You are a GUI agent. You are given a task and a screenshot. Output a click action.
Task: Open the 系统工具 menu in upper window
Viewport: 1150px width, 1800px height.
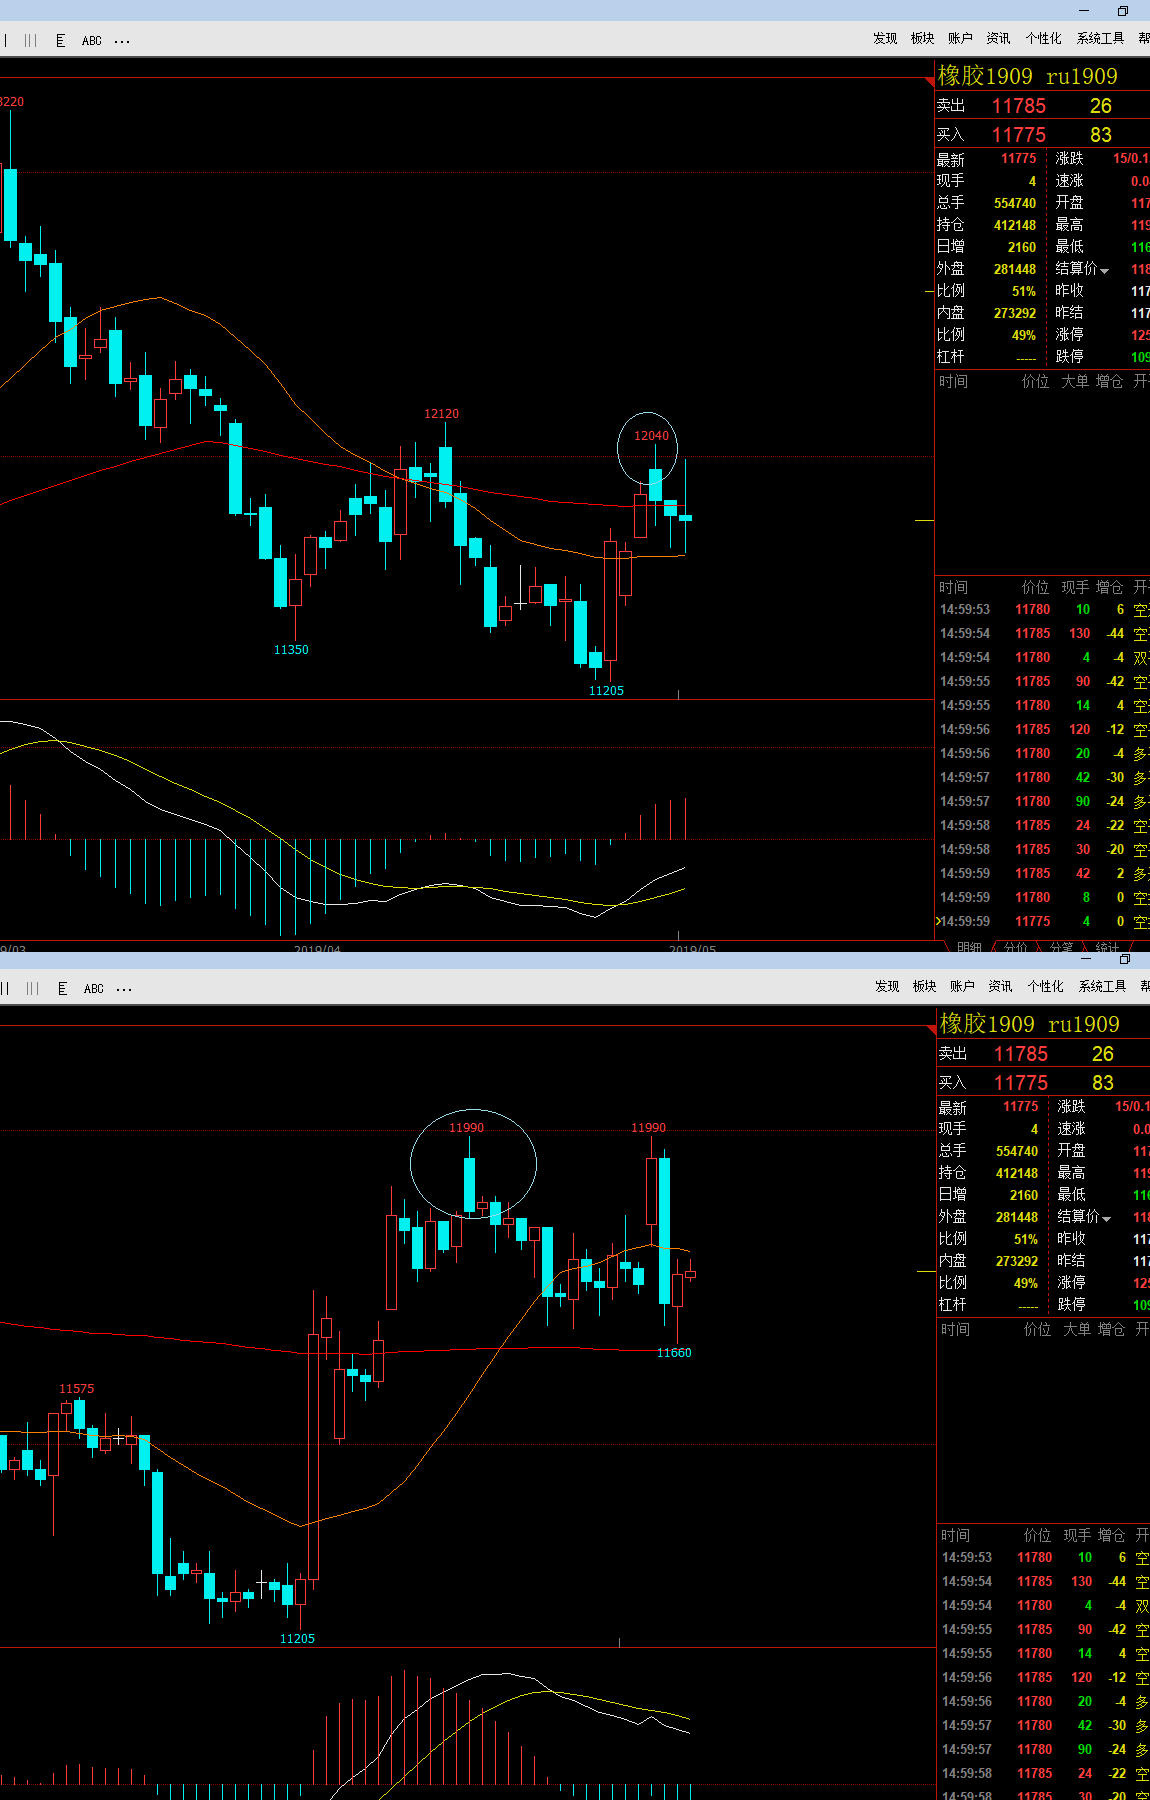(1100, 38)
